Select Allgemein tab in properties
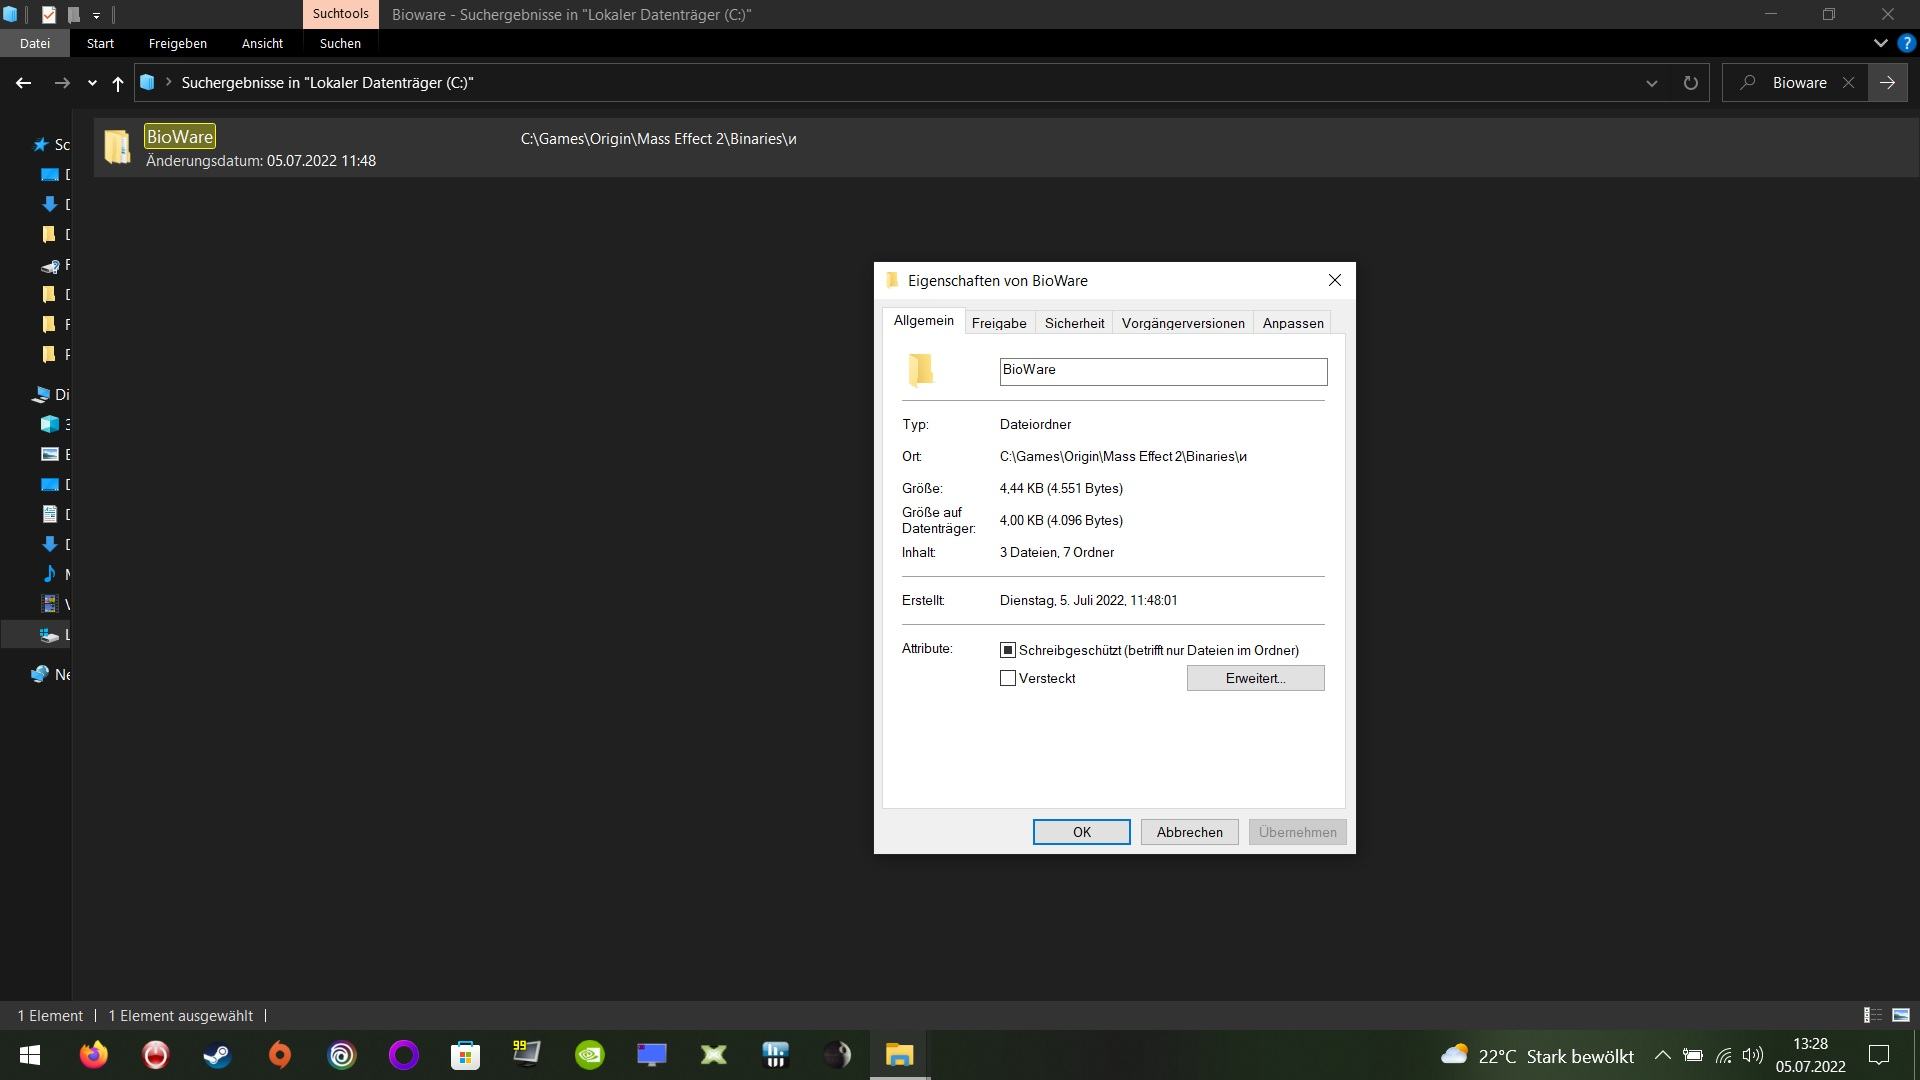 (x=923, y=321)
